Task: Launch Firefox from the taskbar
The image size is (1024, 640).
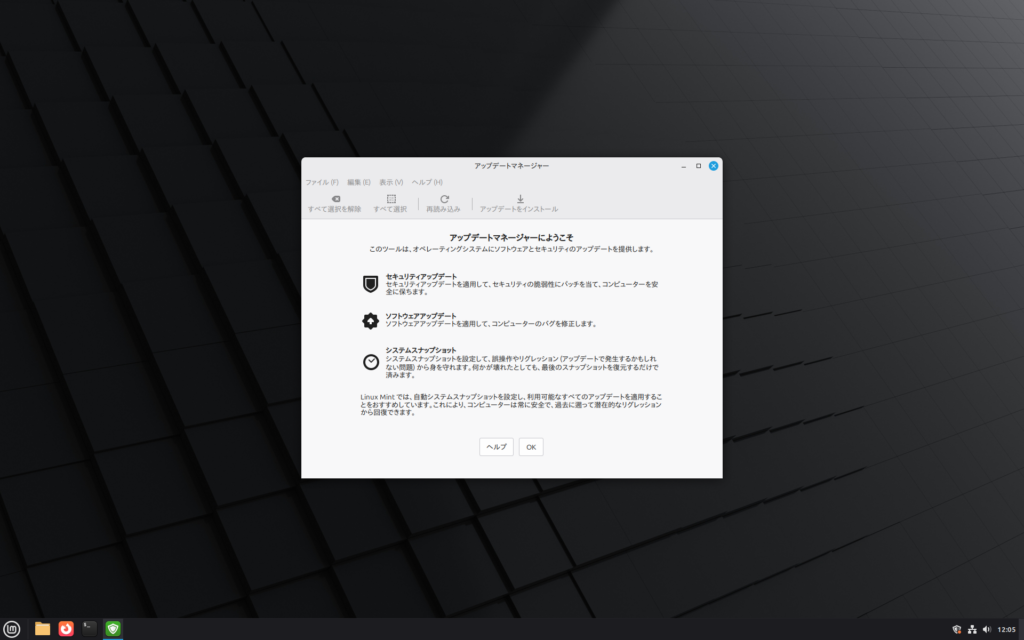Action: [66, 629]
